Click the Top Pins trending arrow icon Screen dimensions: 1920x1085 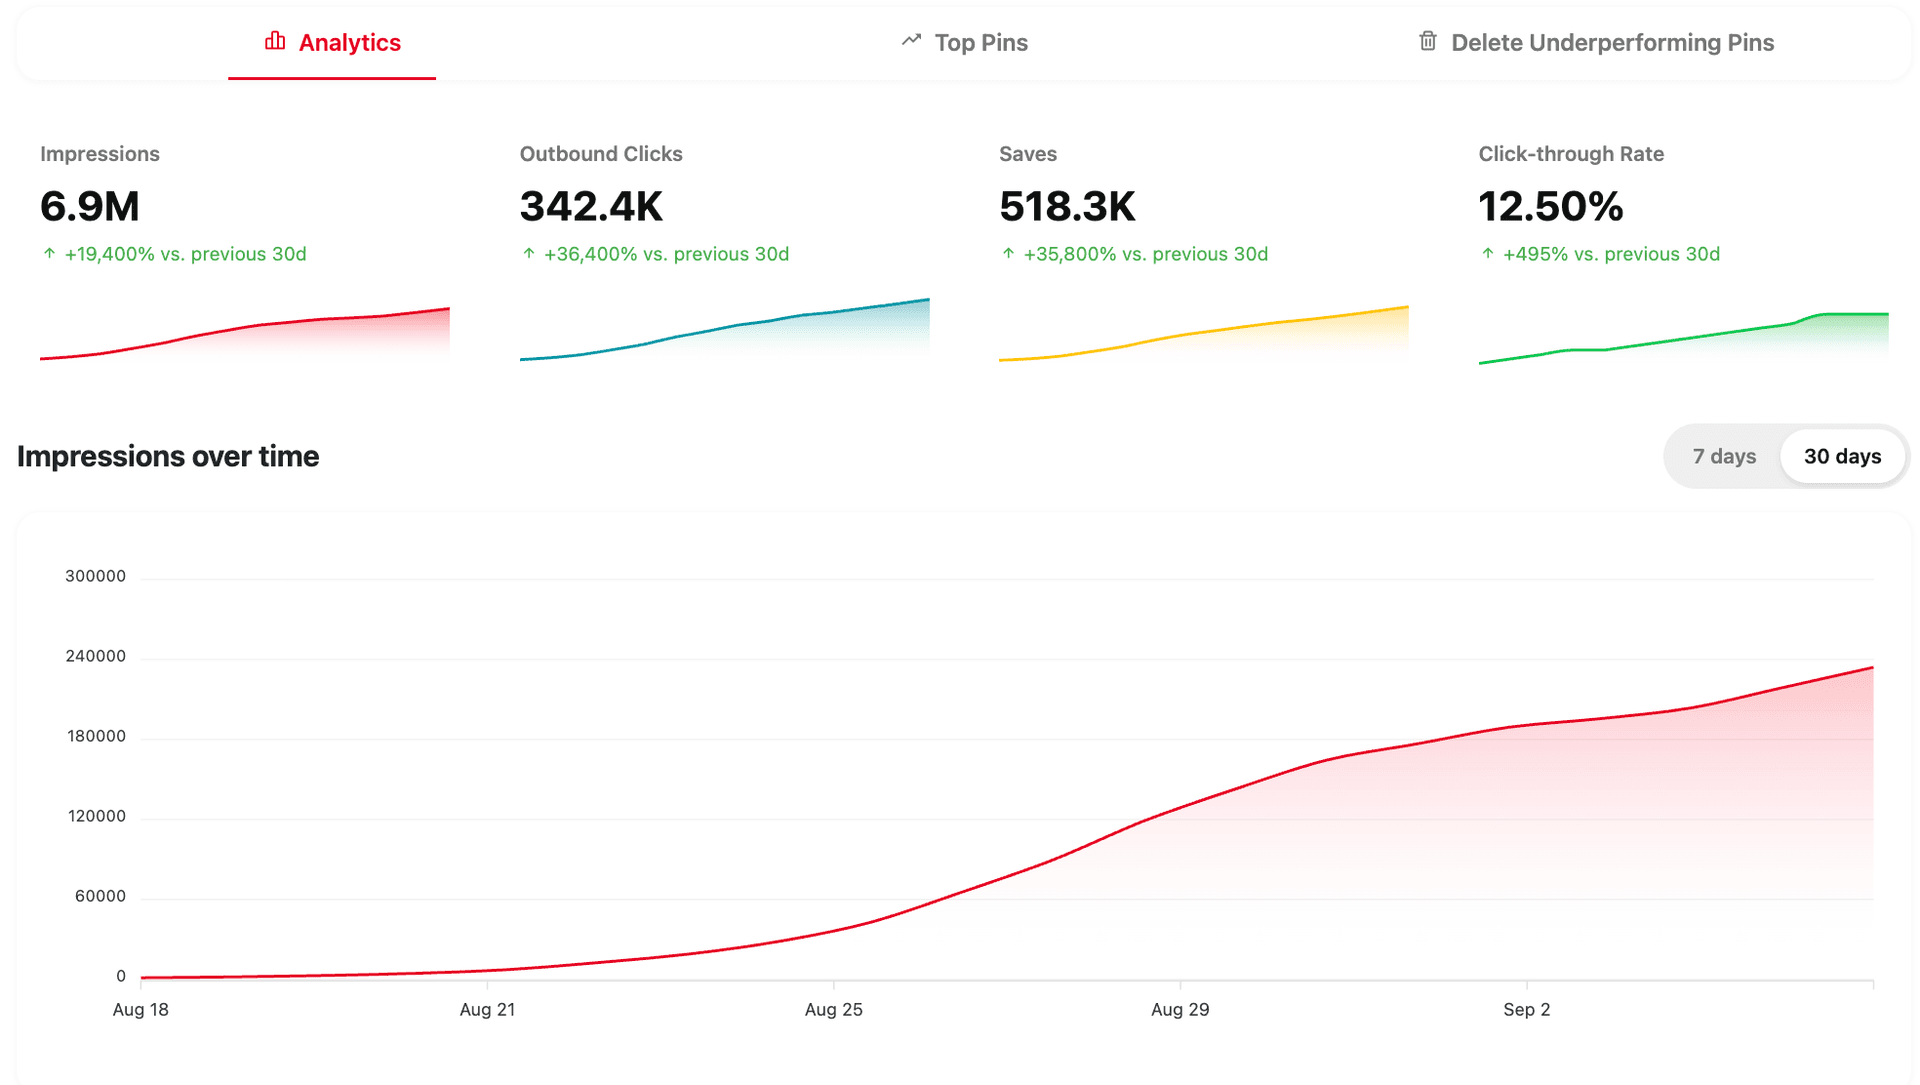911,41
